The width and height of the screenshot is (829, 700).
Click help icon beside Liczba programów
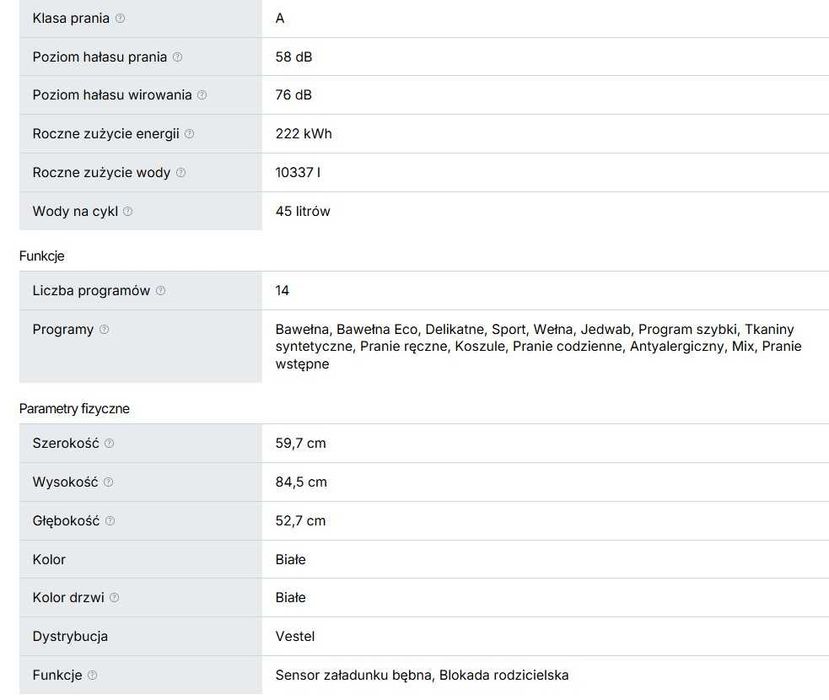pos(160,291)
